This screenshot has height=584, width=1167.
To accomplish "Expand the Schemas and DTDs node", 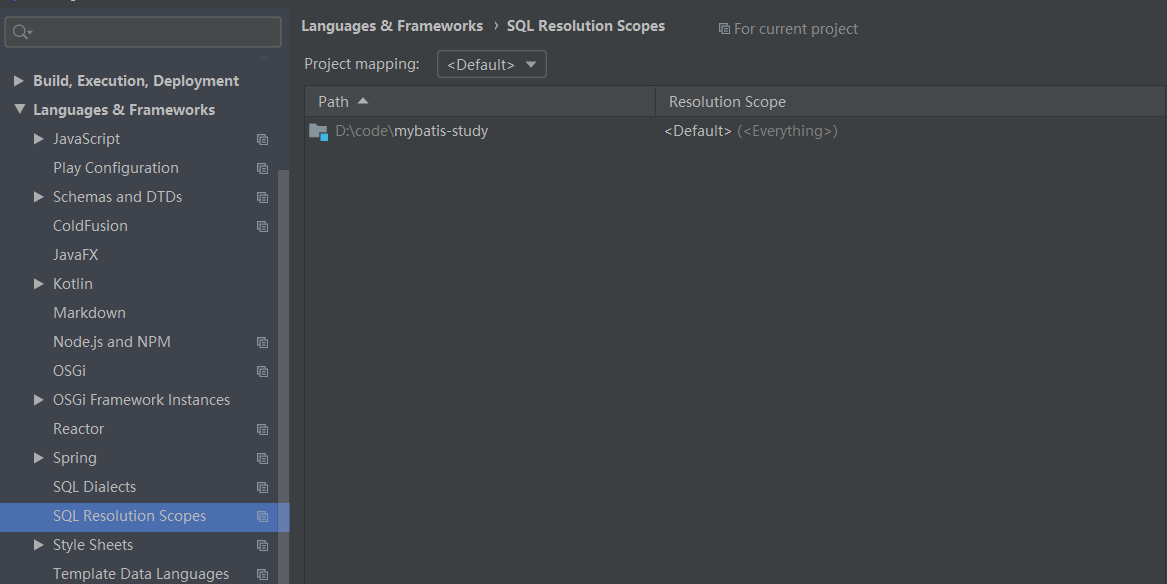I will click(39, 196).
